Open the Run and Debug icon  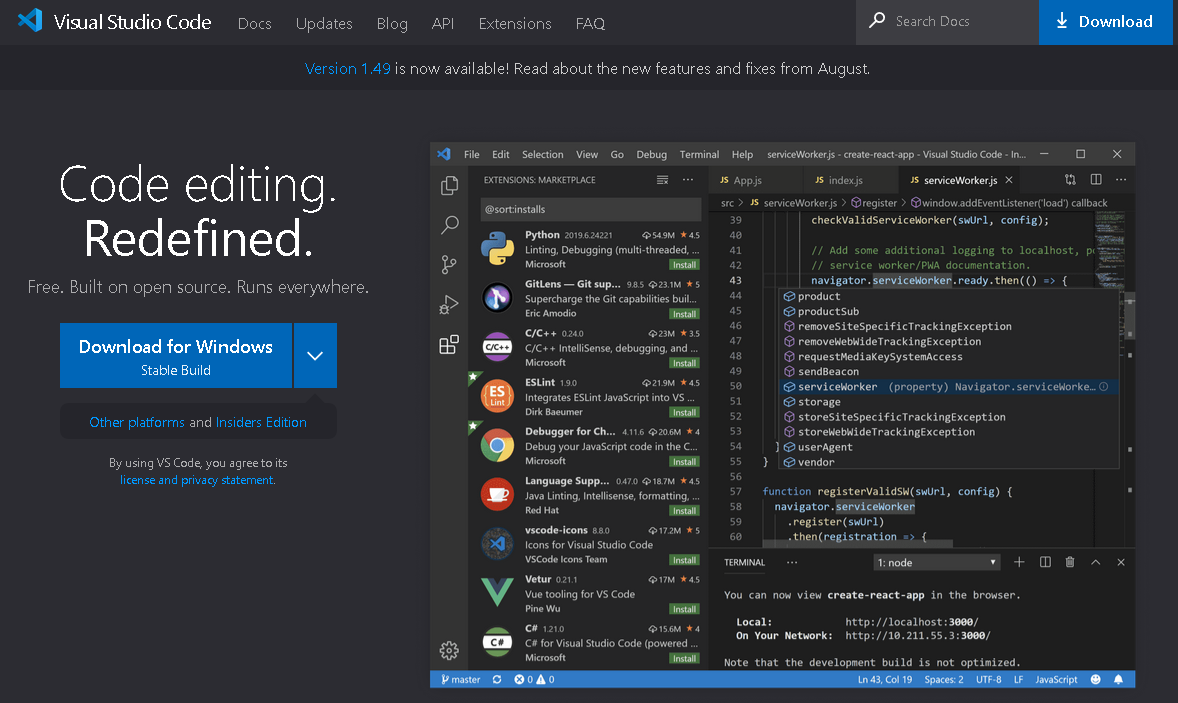[x=449, y=304]
